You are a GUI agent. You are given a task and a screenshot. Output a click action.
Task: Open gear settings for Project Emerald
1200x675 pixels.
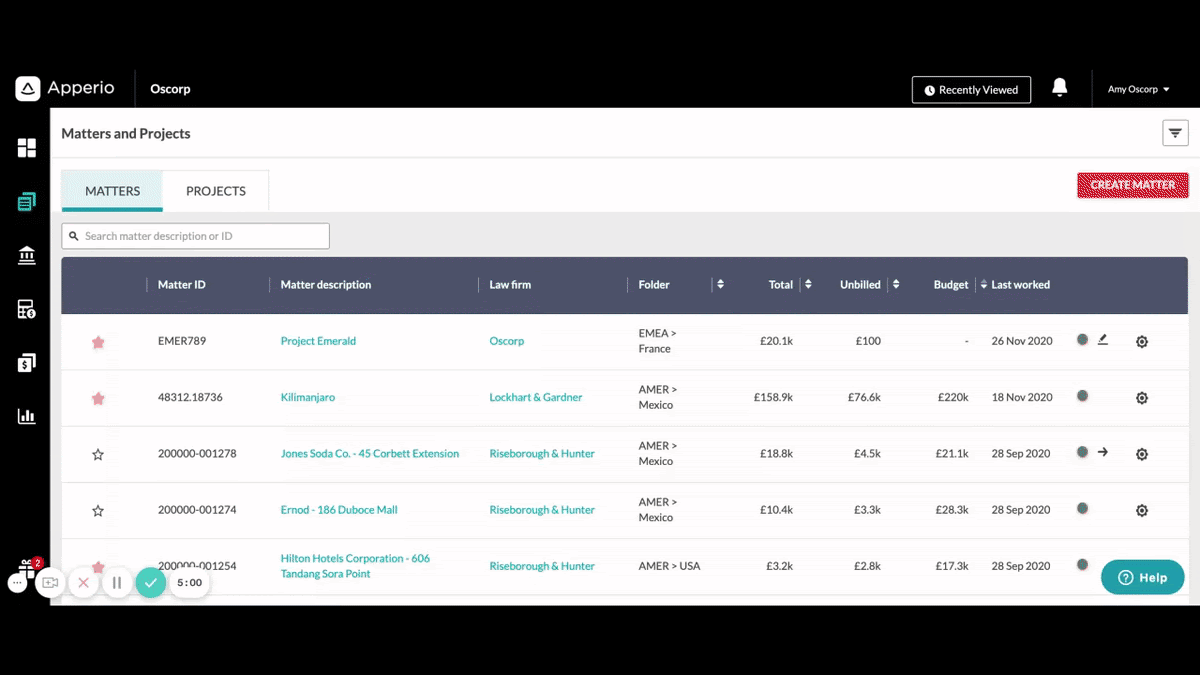1142,342
